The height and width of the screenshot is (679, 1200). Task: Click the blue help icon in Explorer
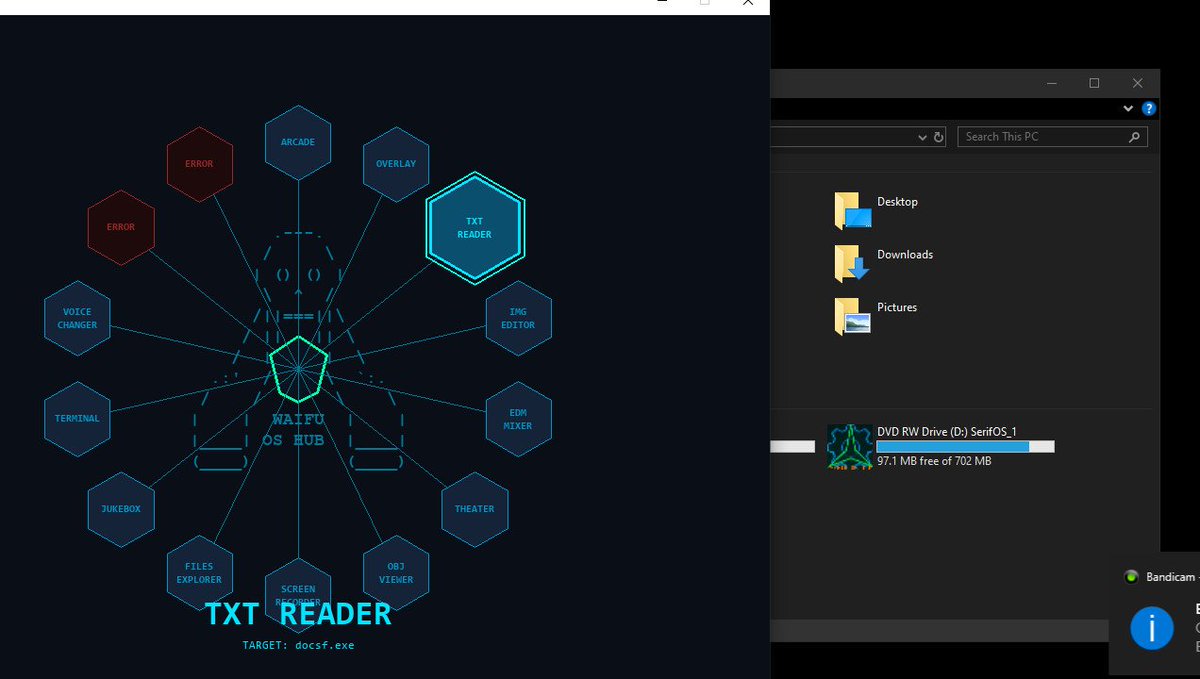[1149, 108]
